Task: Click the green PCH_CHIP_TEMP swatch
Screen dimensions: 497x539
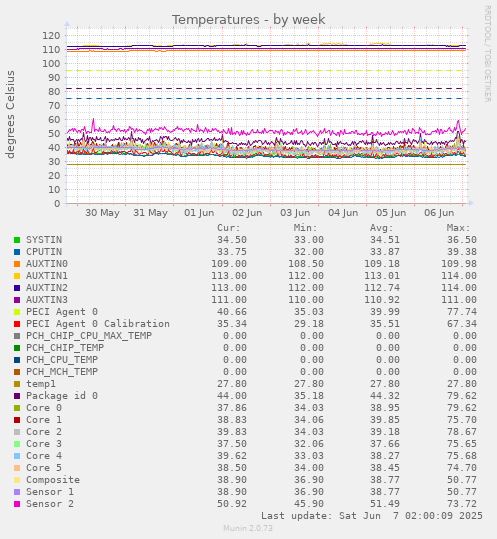Action: tap(17, 348)
